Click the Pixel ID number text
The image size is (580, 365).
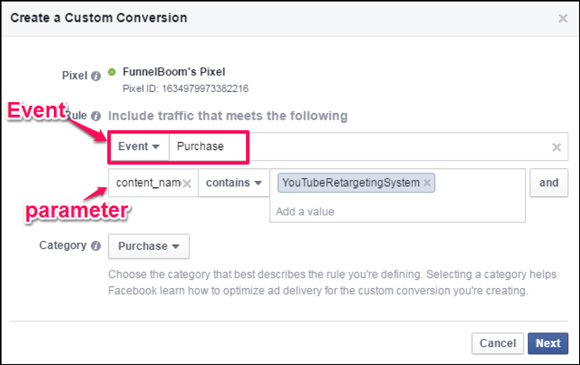coord(205,89)
